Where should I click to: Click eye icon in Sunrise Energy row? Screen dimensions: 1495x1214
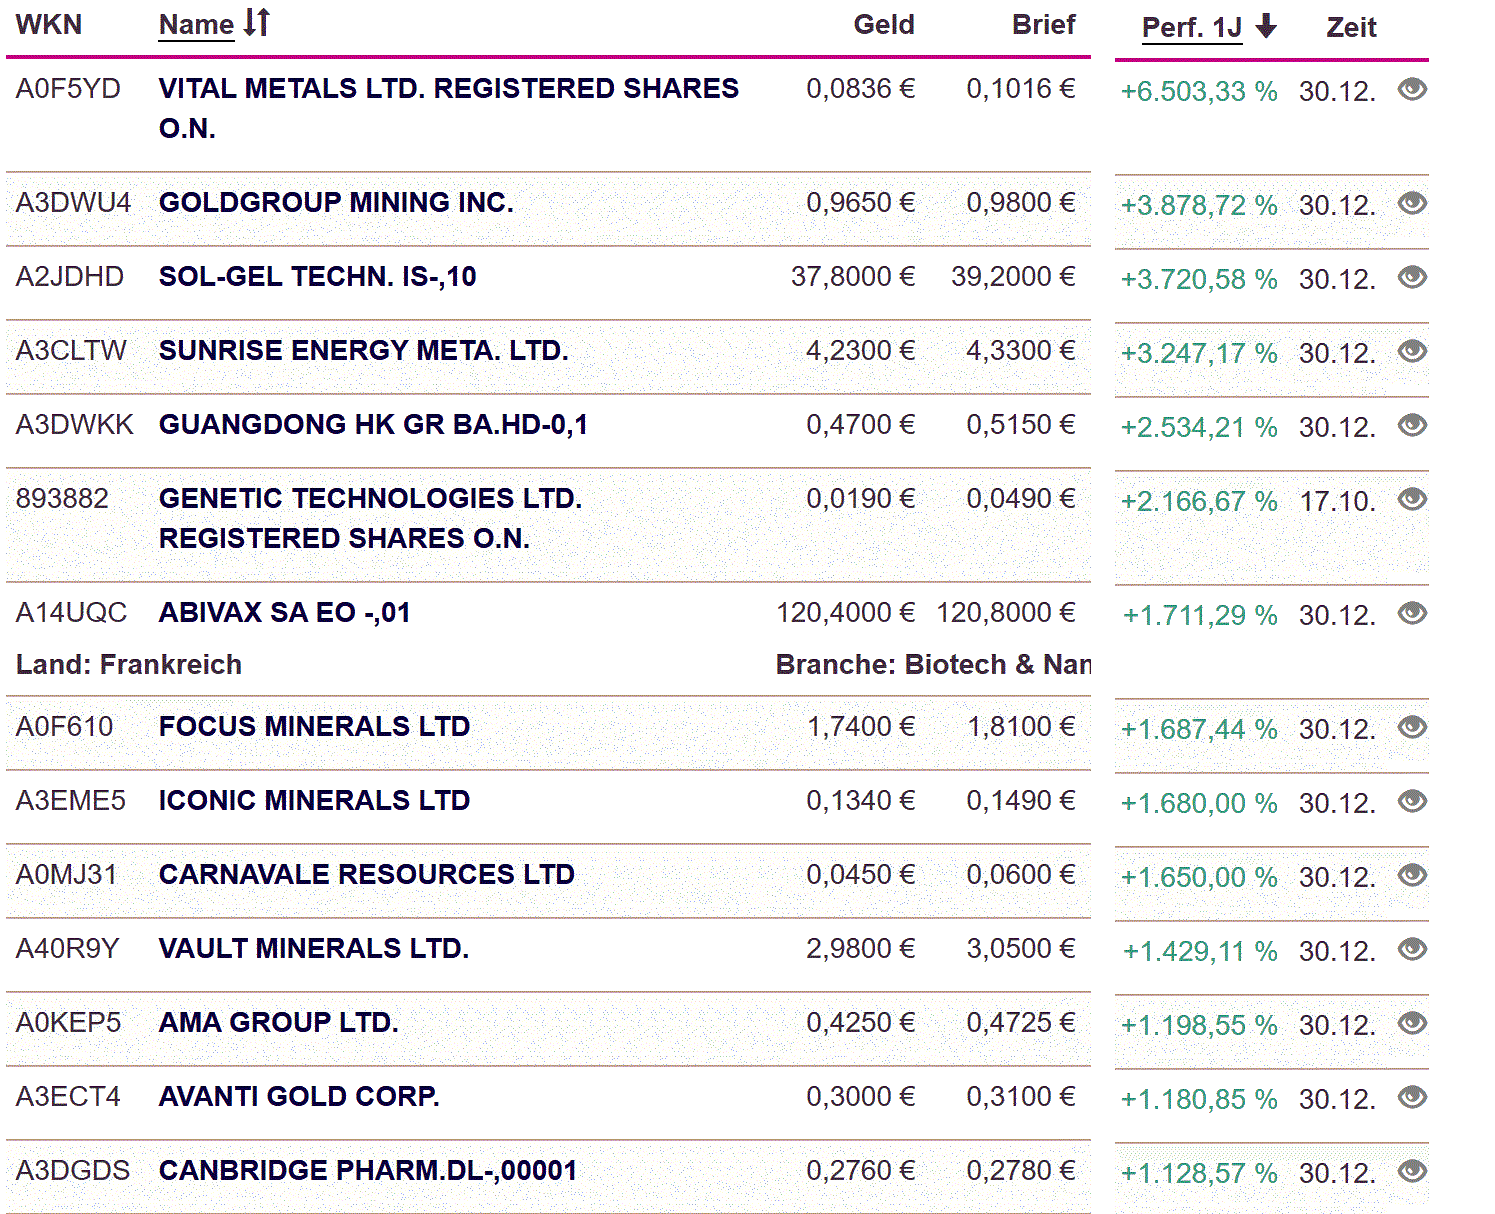[x=1412, y=352]
